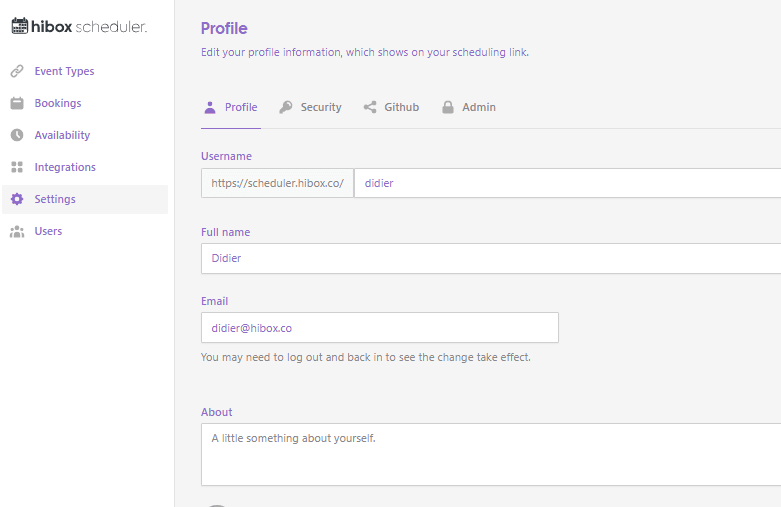Click the Security key icon
Viewport: 781px width, 507px height.
[286, 107]
